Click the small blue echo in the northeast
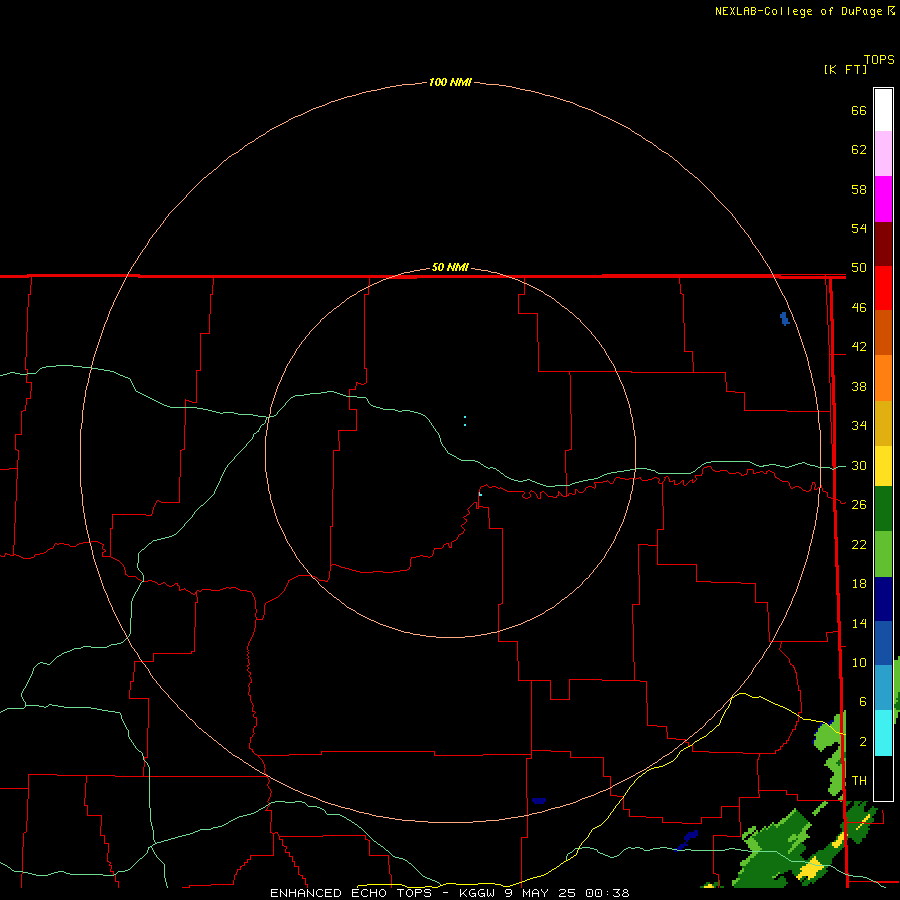This screenshot has height=900, width=900. pyautogui.click(x=785, y=319)
